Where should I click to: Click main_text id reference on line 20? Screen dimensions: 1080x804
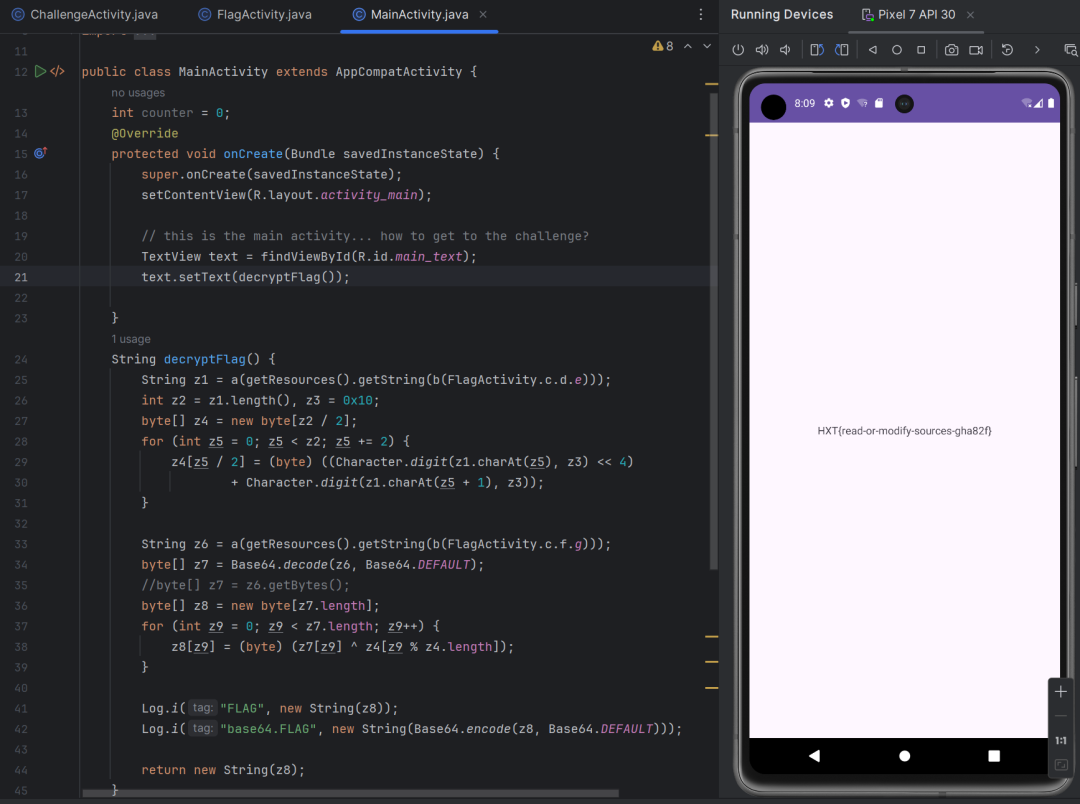tap(428, 256)
